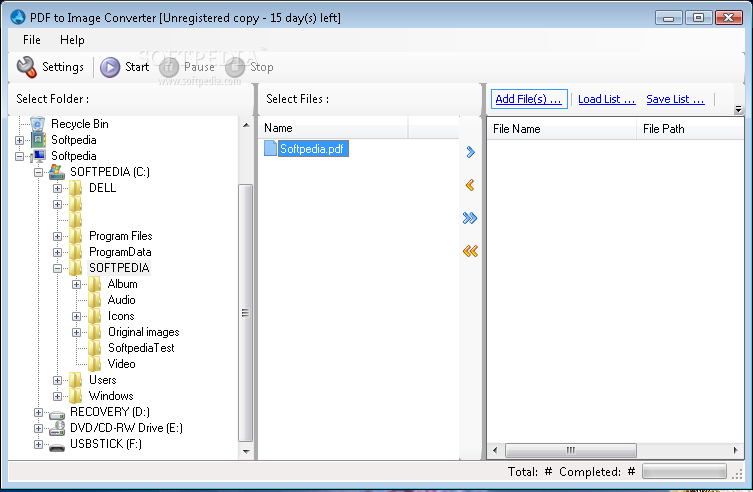Viewport: 753px width, 492px height.
Task: Add selected file with single right arrow
Action: pyautogui.click(x=470, y=152)
